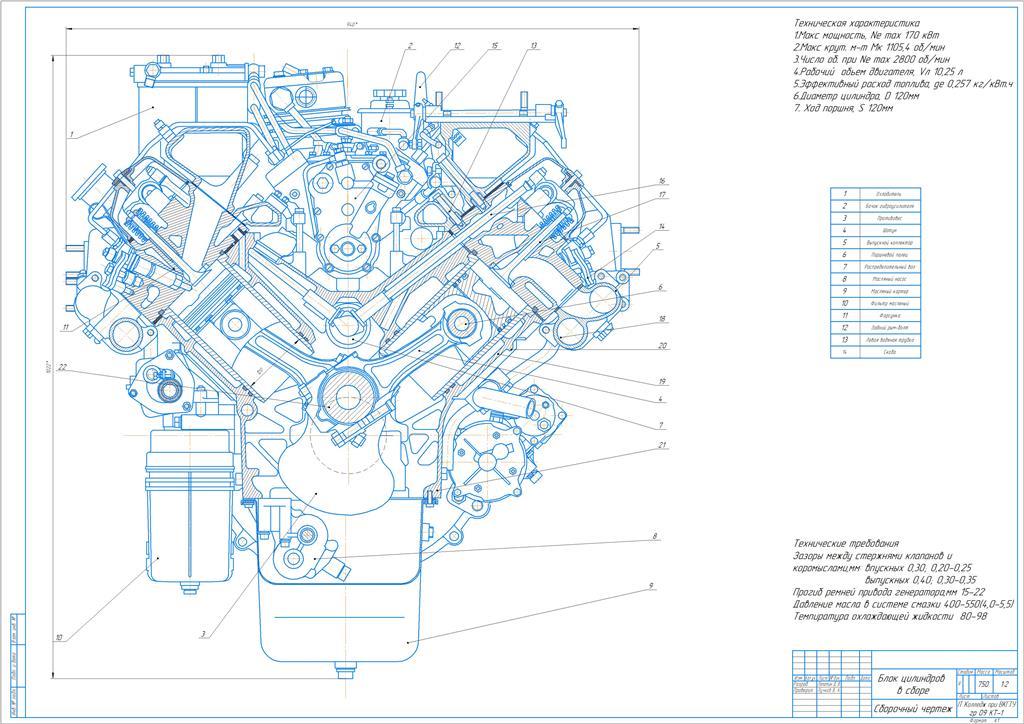
Task: Select the group code 'гр 09 КТ-1'
Action: click(985, 714)
